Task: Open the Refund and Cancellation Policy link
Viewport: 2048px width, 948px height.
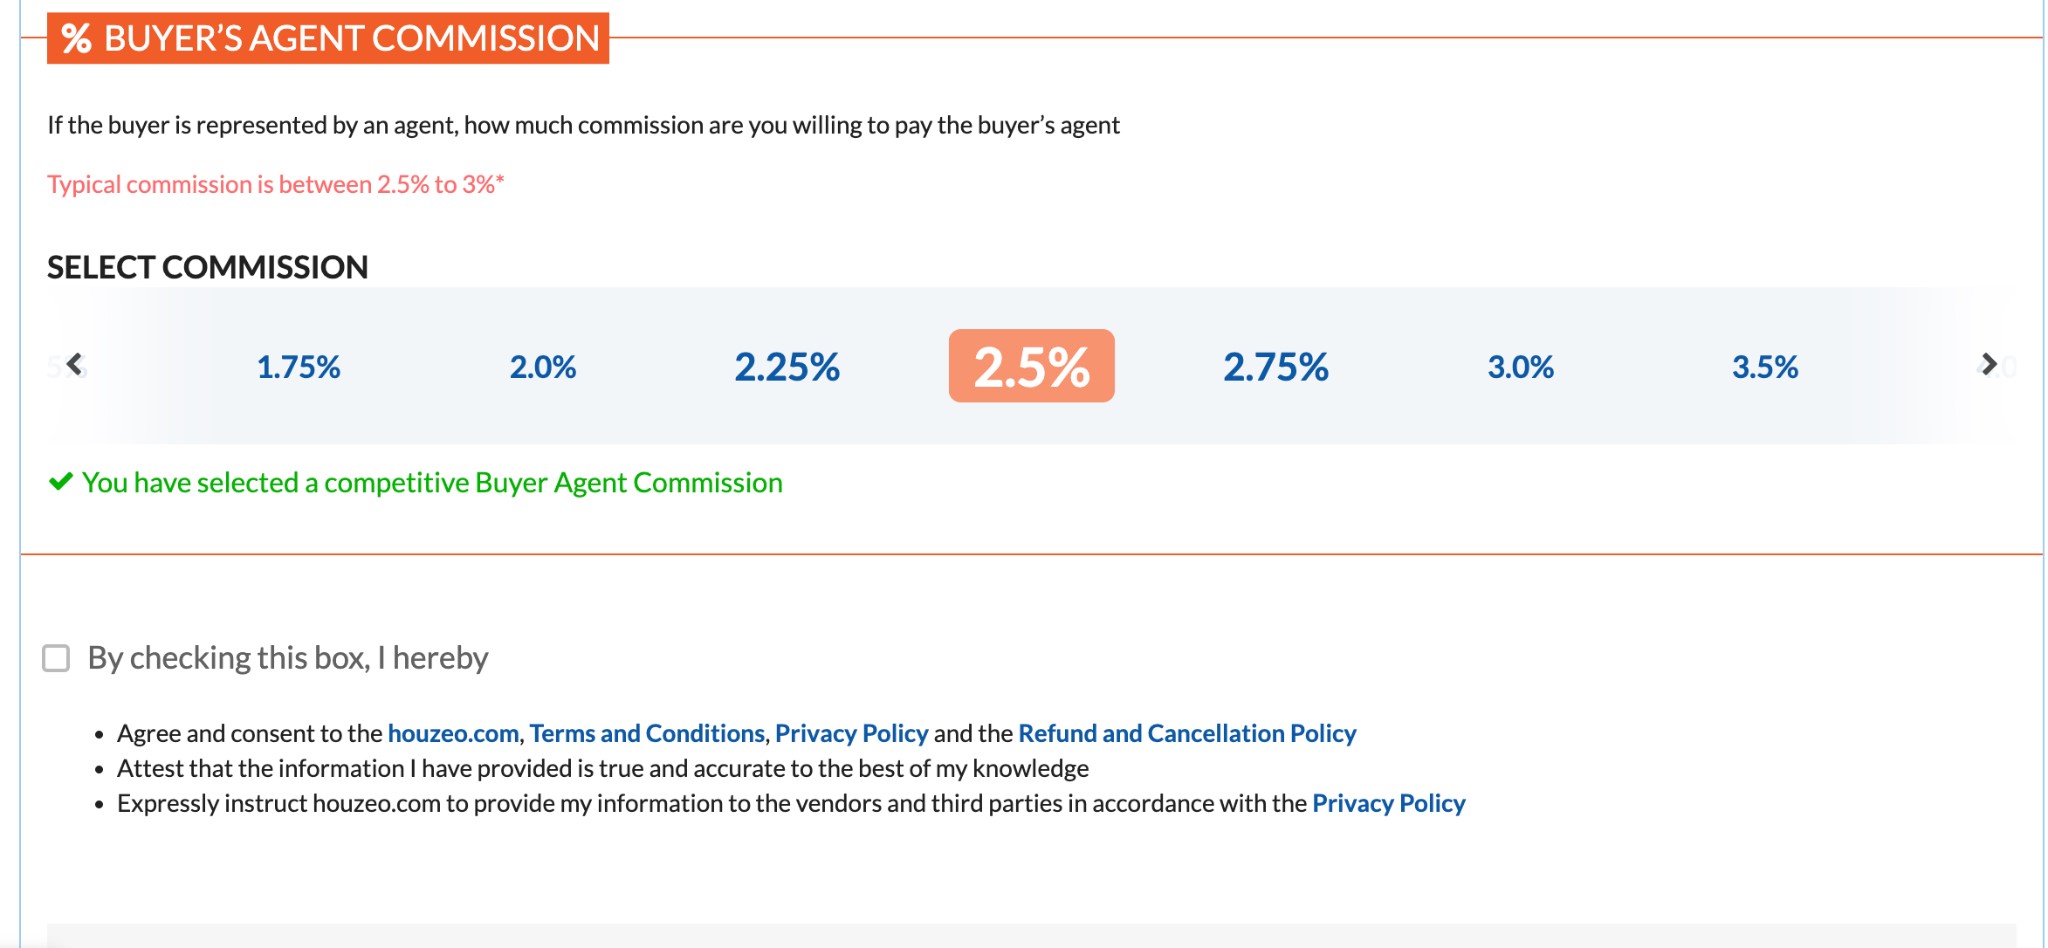Action: point(1187,733)
